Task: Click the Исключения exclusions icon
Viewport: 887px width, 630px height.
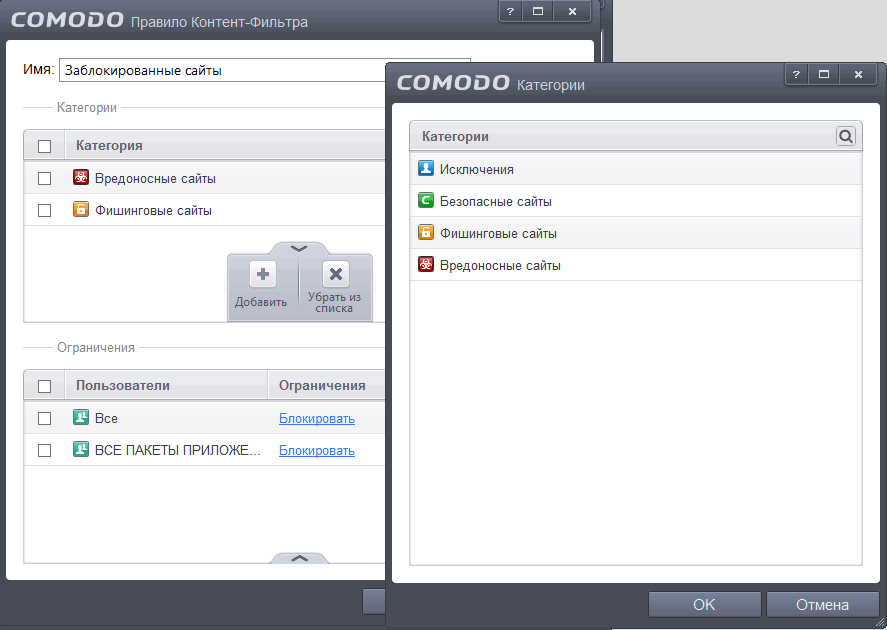Action: click(428, 170)
